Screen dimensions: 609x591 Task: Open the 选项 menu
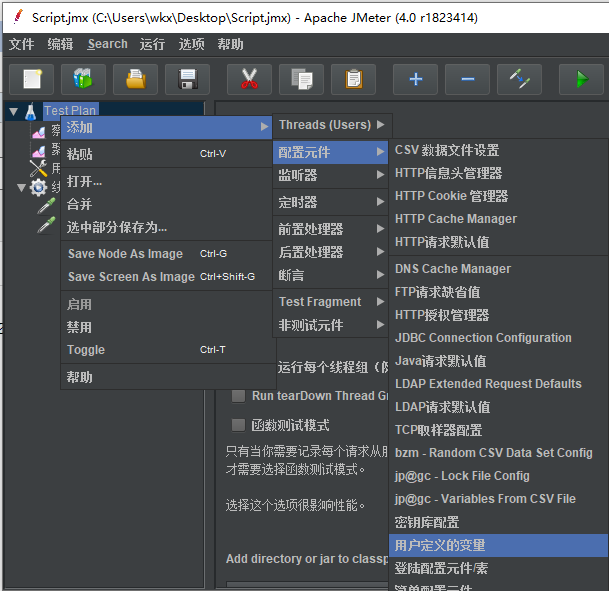coord(191,44)
